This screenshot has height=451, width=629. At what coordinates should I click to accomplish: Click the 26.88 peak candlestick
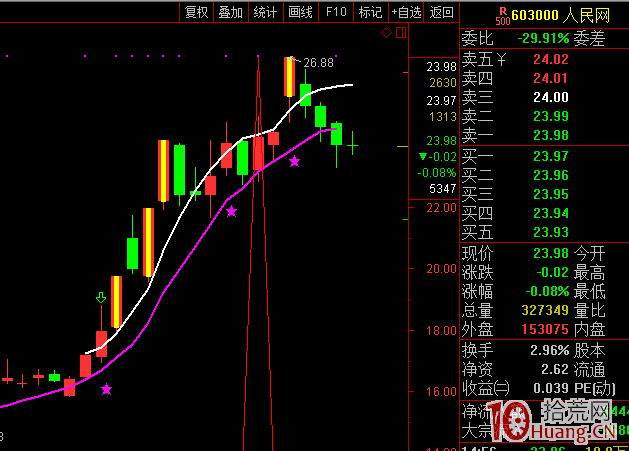289,77
